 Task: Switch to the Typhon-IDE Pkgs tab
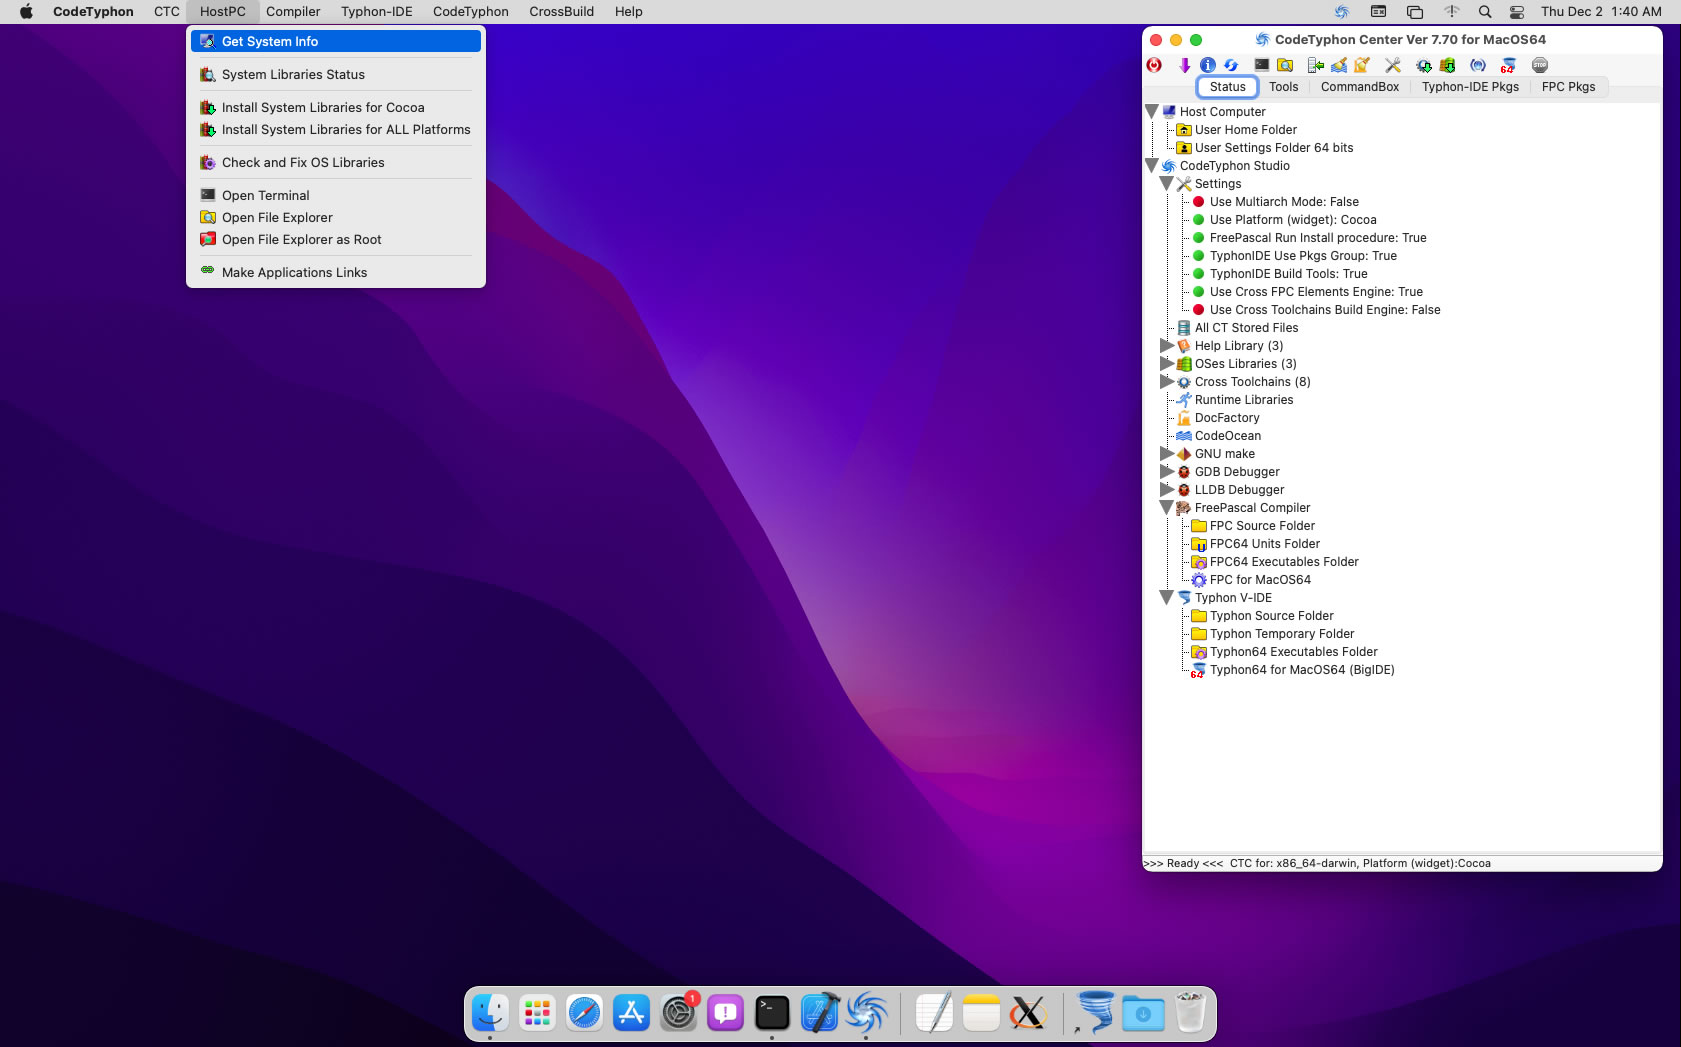pyautogui.click(x=1470, y=87)
